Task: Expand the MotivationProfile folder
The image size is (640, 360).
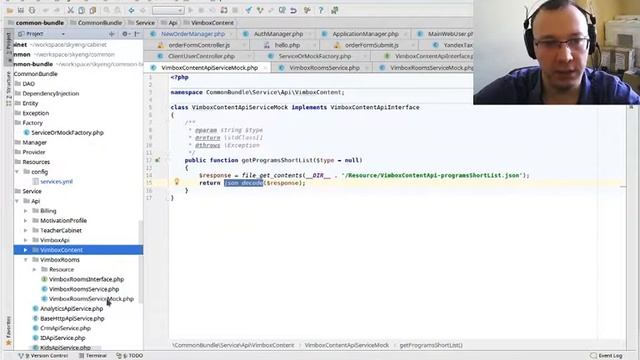Action: [25, 221]
